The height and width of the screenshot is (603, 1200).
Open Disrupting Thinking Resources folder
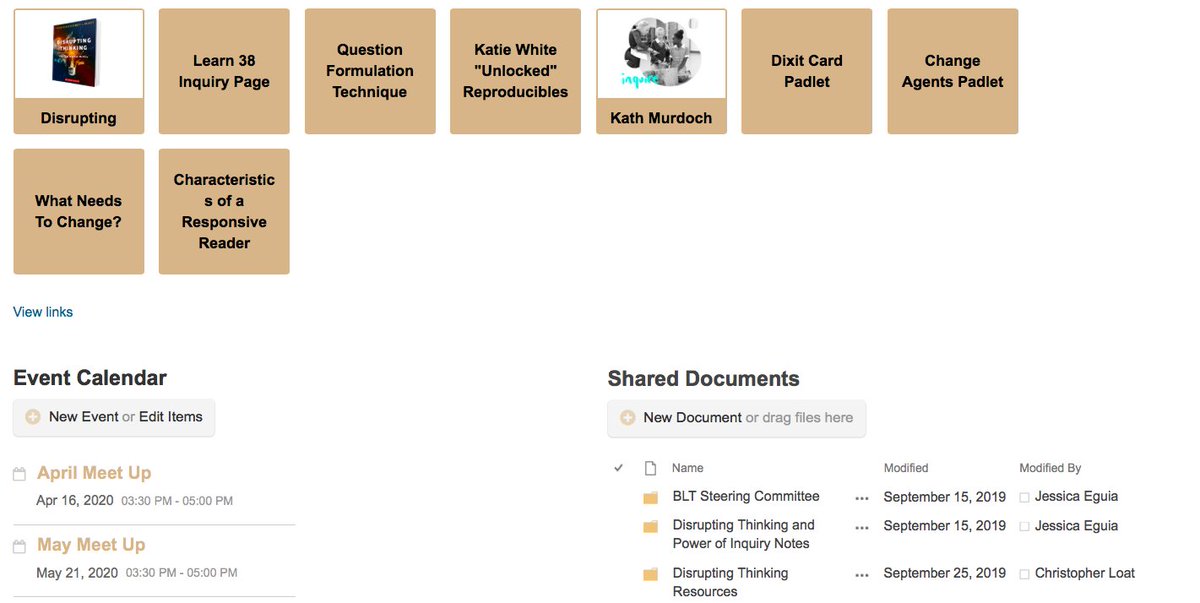coord(731,582)
